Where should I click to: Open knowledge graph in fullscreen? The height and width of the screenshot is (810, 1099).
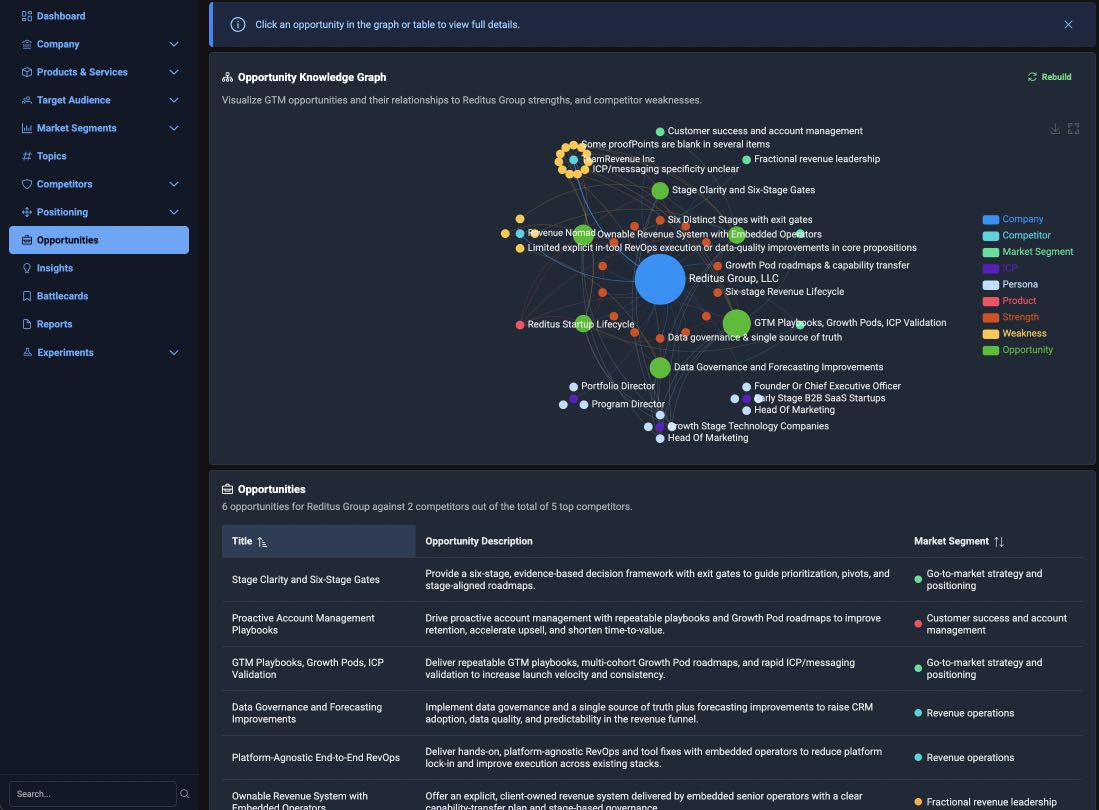[1073, 129]
